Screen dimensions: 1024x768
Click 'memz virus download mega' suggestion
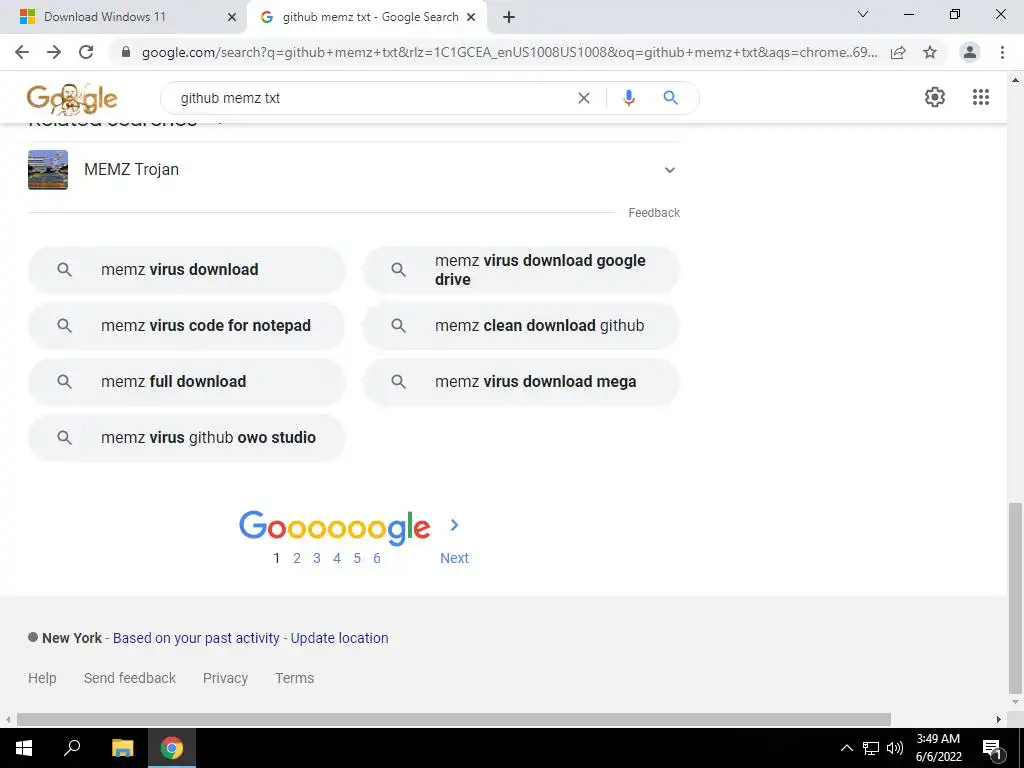[x=521, y=381]
